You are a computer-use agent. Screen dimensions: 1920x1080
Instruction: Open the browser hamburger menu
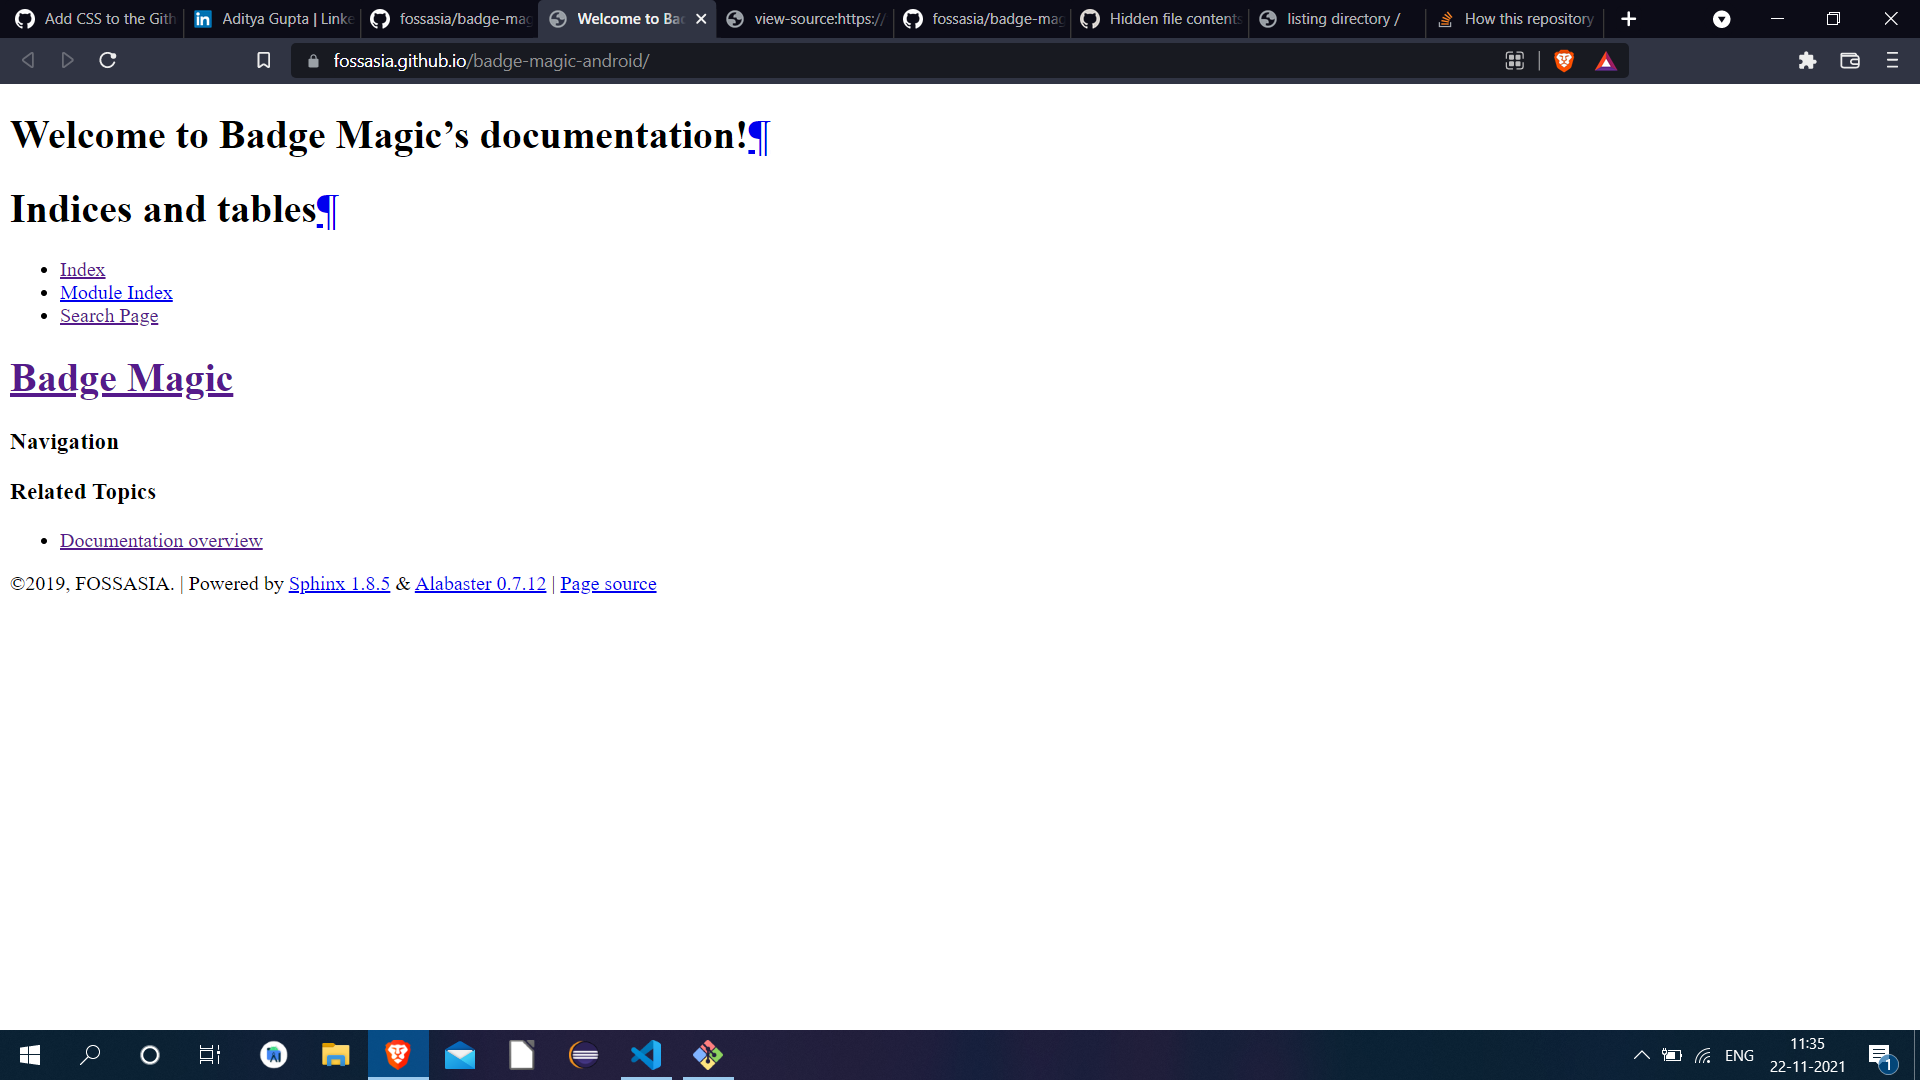[x=1892, y=61]
